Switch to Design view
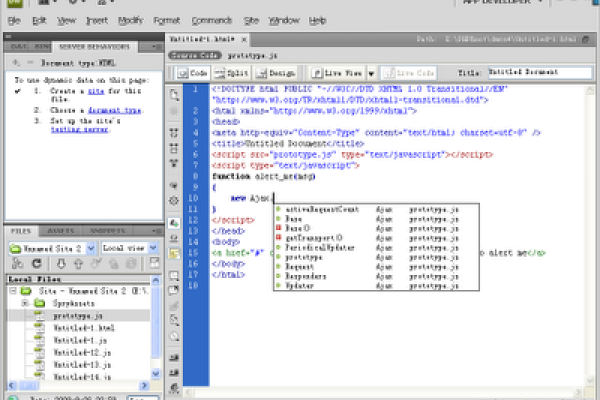The height and width of the screenshot is (400, 600). [276, 73]
